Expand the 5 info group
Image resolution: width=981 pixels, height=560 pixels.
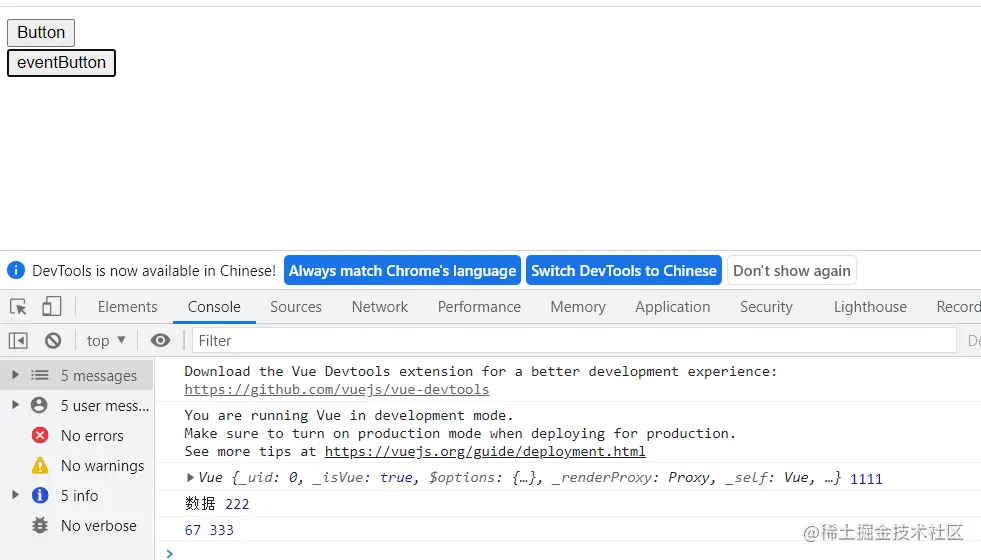coord(16,495)
